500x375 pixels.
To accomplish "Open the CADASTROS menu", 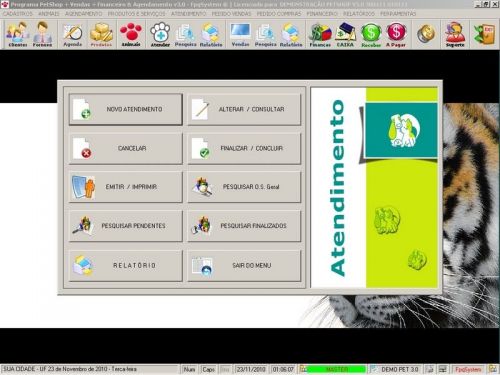I will pyautogui.click(x=18, y=14).
